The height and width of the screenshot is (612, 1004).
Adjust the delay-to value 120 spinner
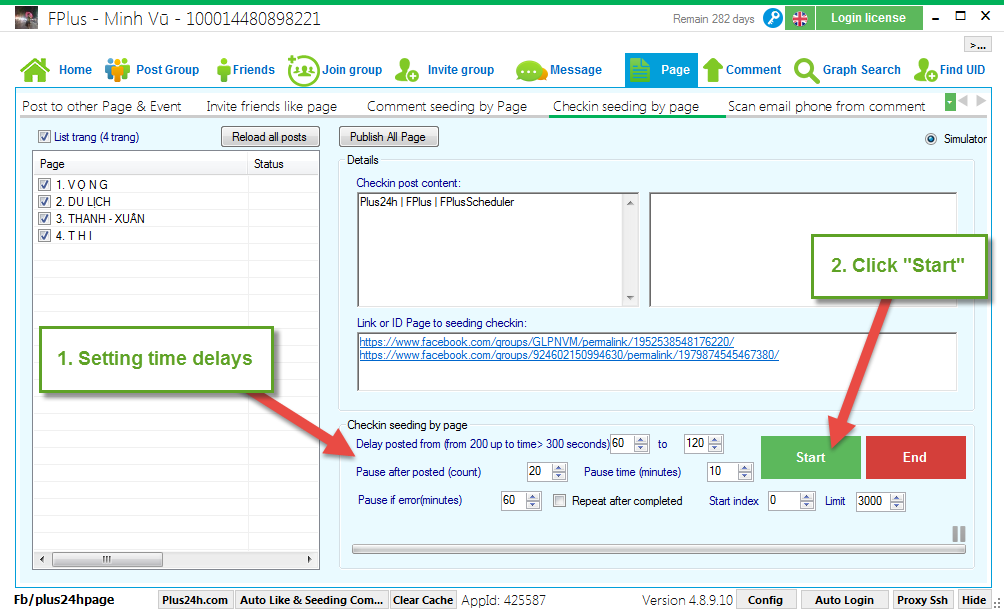[x=715, y=444]
